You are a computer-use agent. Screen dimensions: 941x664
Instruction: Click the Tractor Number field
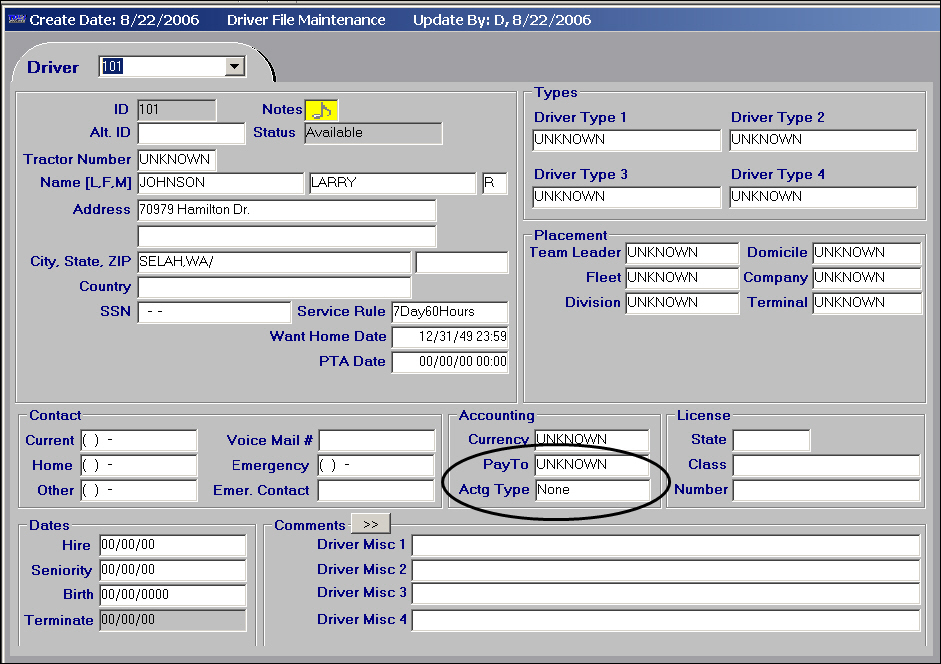coord(176,160)
